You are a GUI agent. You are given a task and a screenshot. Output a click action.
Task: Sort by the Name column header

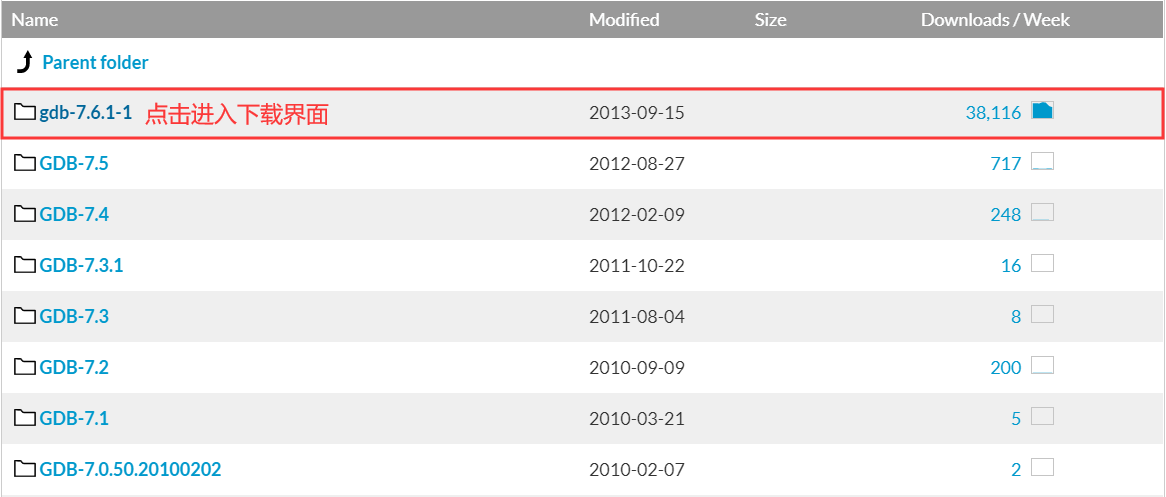coord(35,20)
